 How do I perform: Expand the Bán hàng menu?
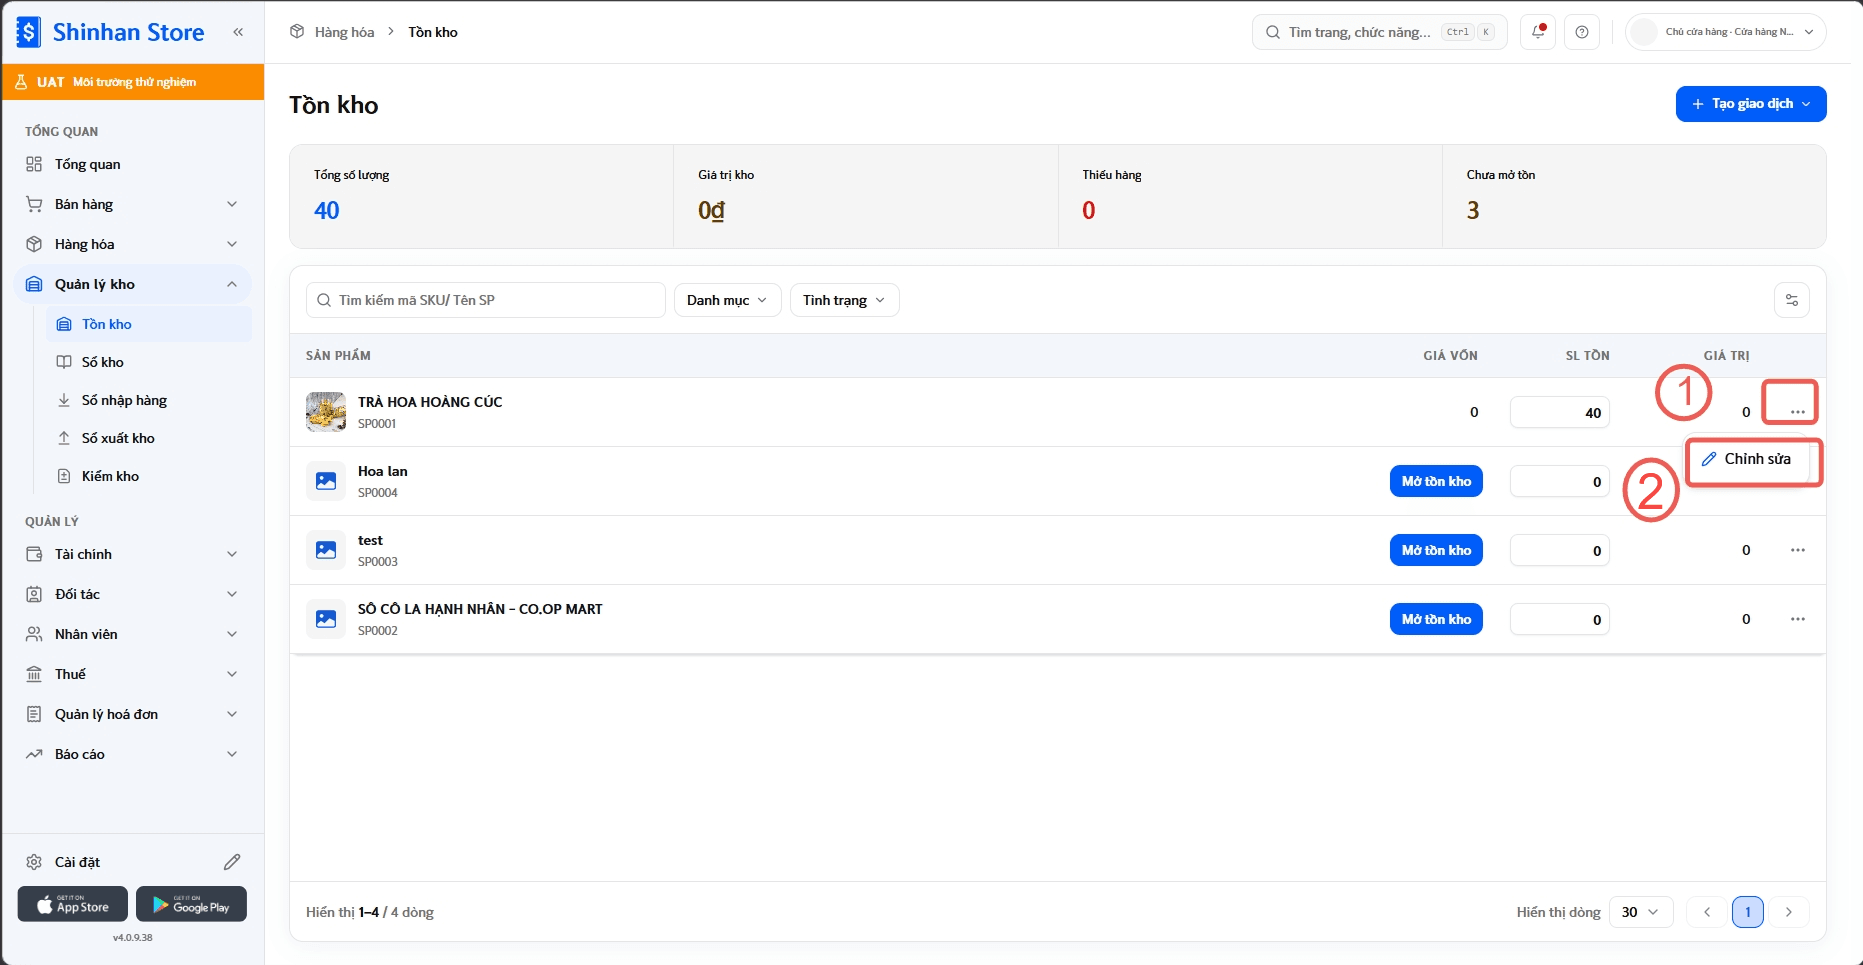tap(133, 204)
